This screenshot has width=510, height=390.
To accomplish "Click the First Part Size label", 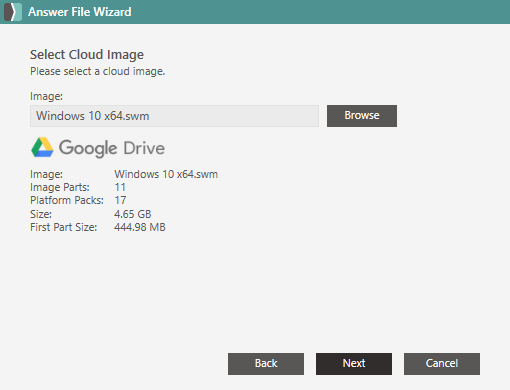I will [x=63, y=227].
